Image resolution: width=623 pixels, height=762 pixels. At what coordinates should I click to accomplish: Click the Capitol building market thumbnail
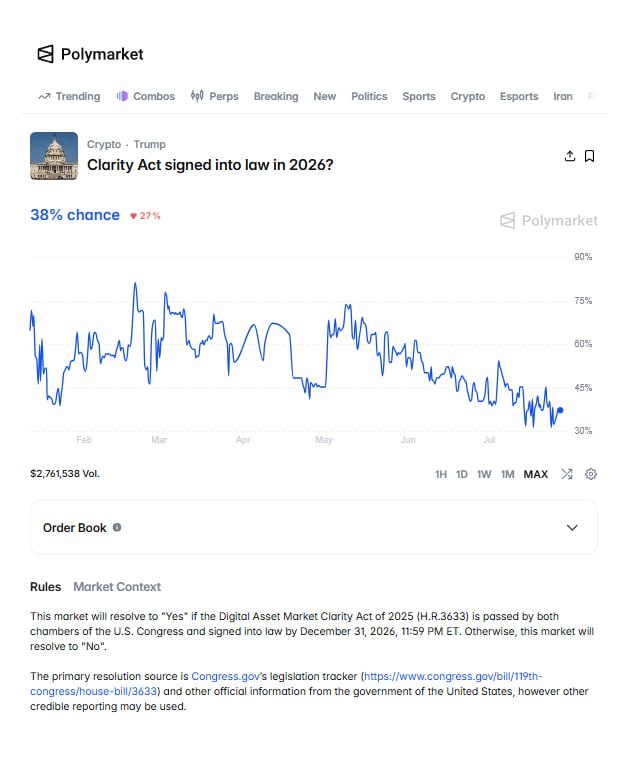(54, 156)
